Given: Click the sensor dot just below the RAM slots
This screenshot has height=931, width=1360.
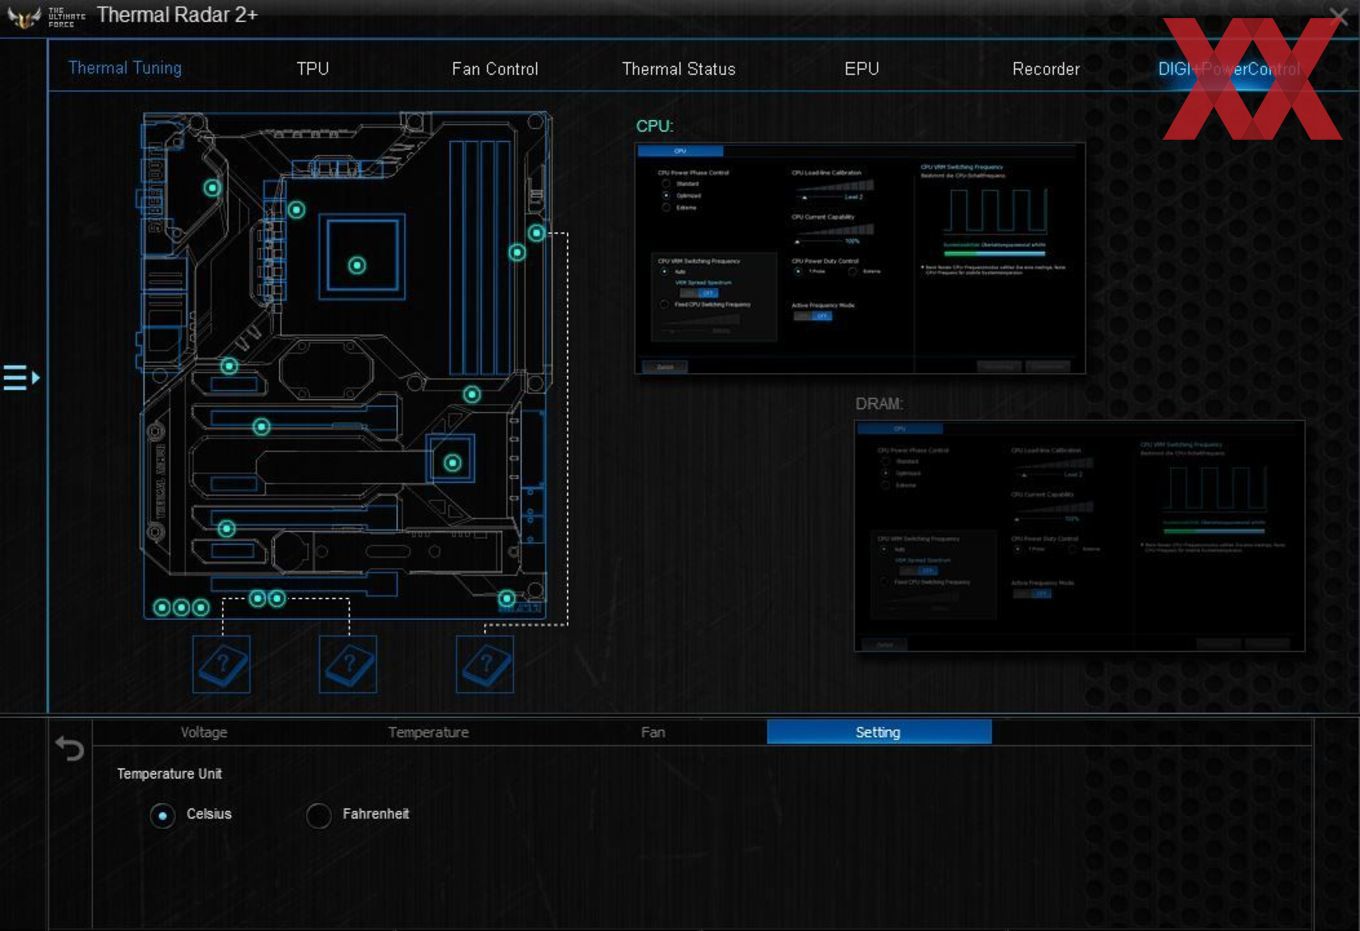Looking at the screenshot, I should [472, 395].
